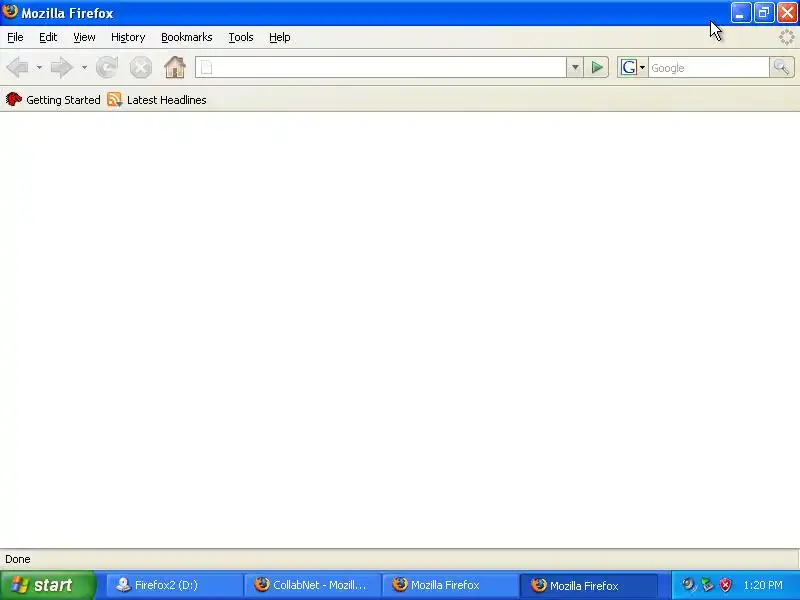Click the Back arrow button
The width and height of the screenshot is (800, 600).
click(17, 67)
